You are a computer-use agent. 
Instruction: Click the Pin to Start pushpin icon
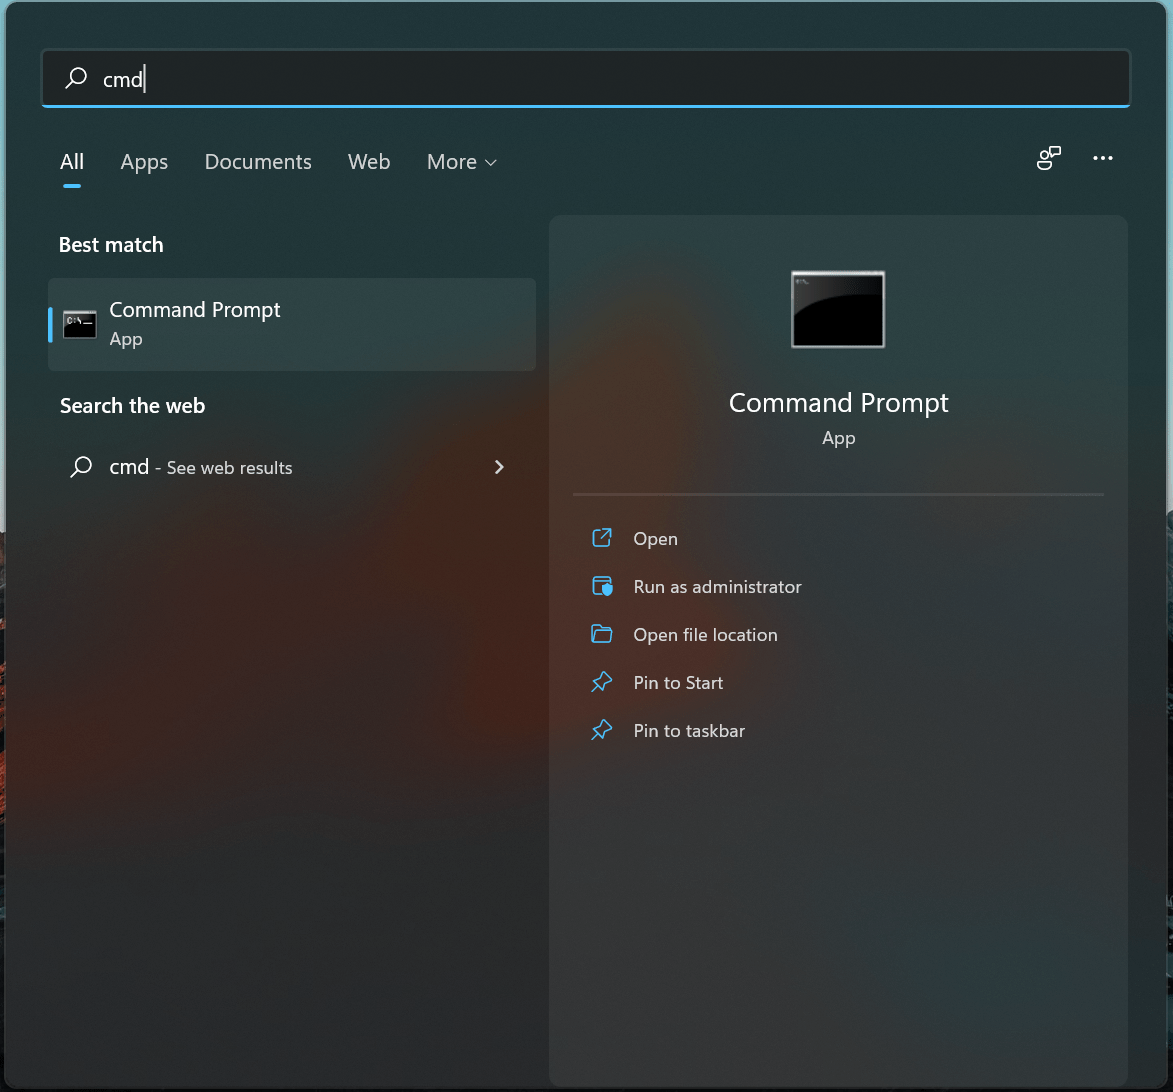pyautogui.click(x=601, y=682)
